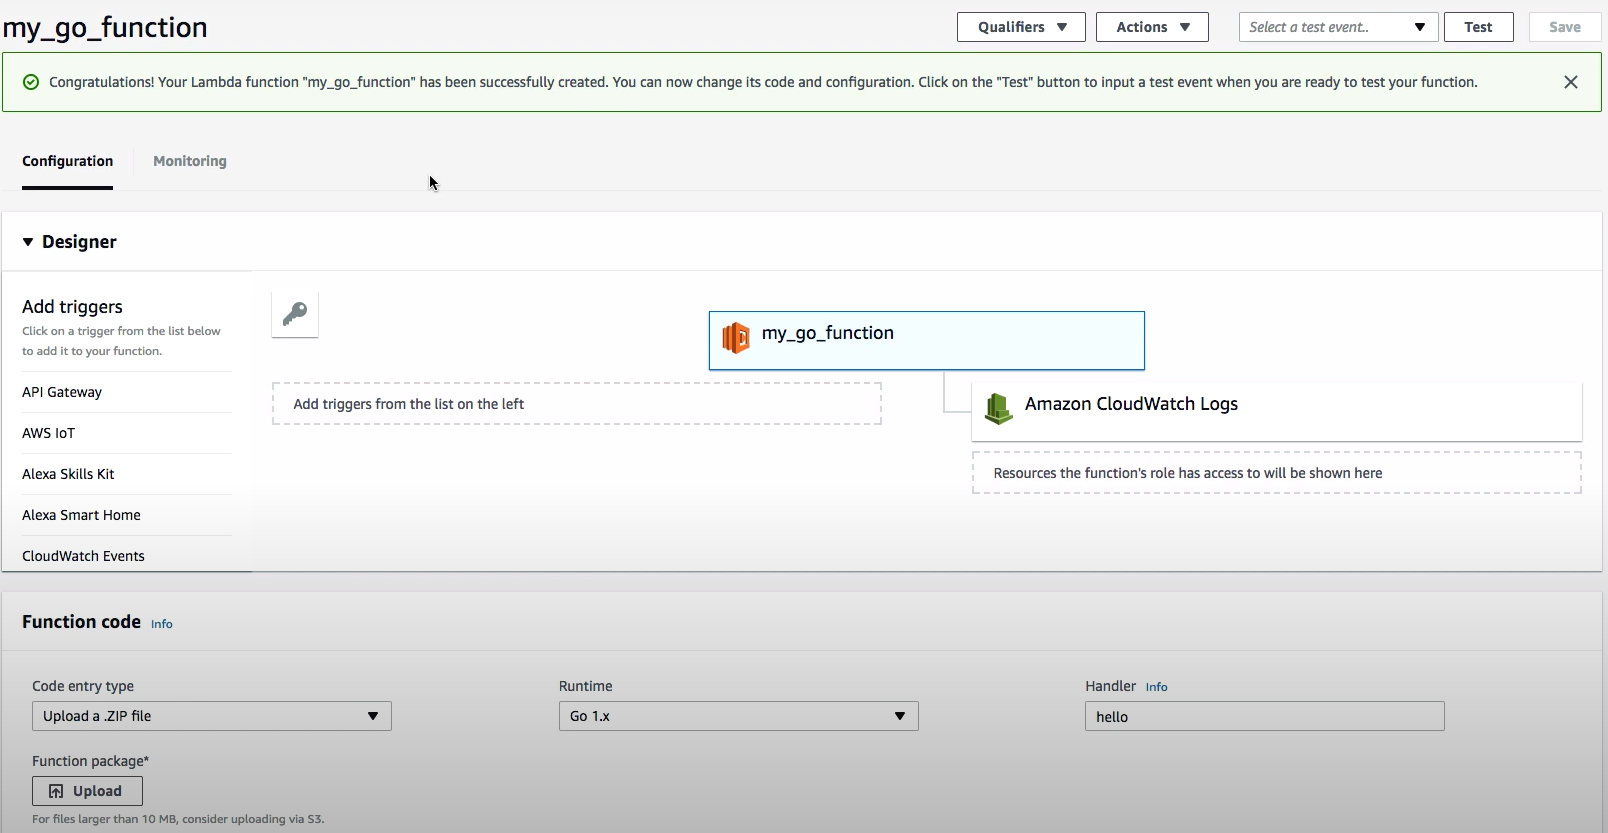1608x833 pixels.
Task: Click the Save button
Action: [1564, 27]
